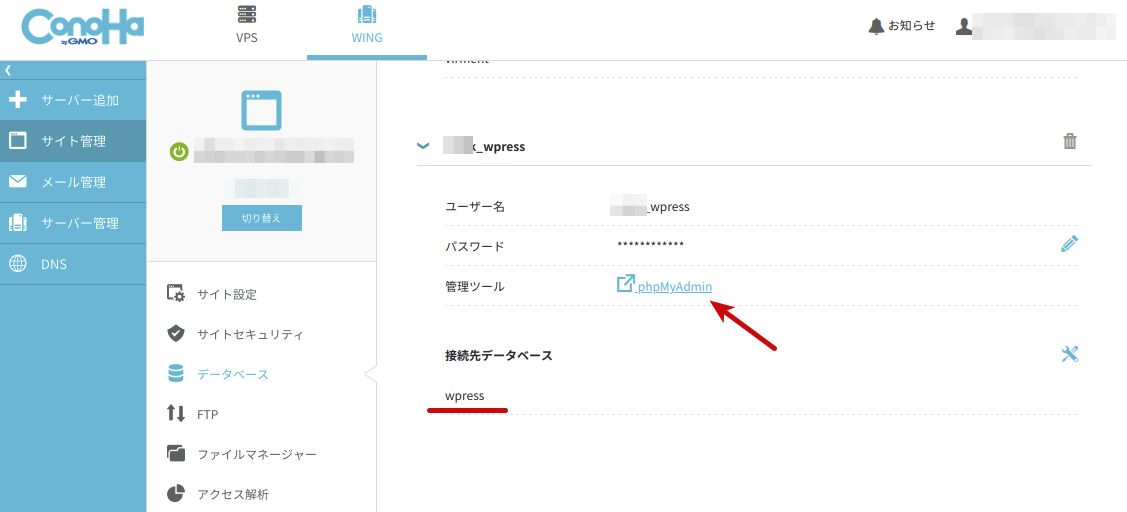Click the database cylinder icon
This screenshot has height=512, width=1127.
[x=176, y=374]
